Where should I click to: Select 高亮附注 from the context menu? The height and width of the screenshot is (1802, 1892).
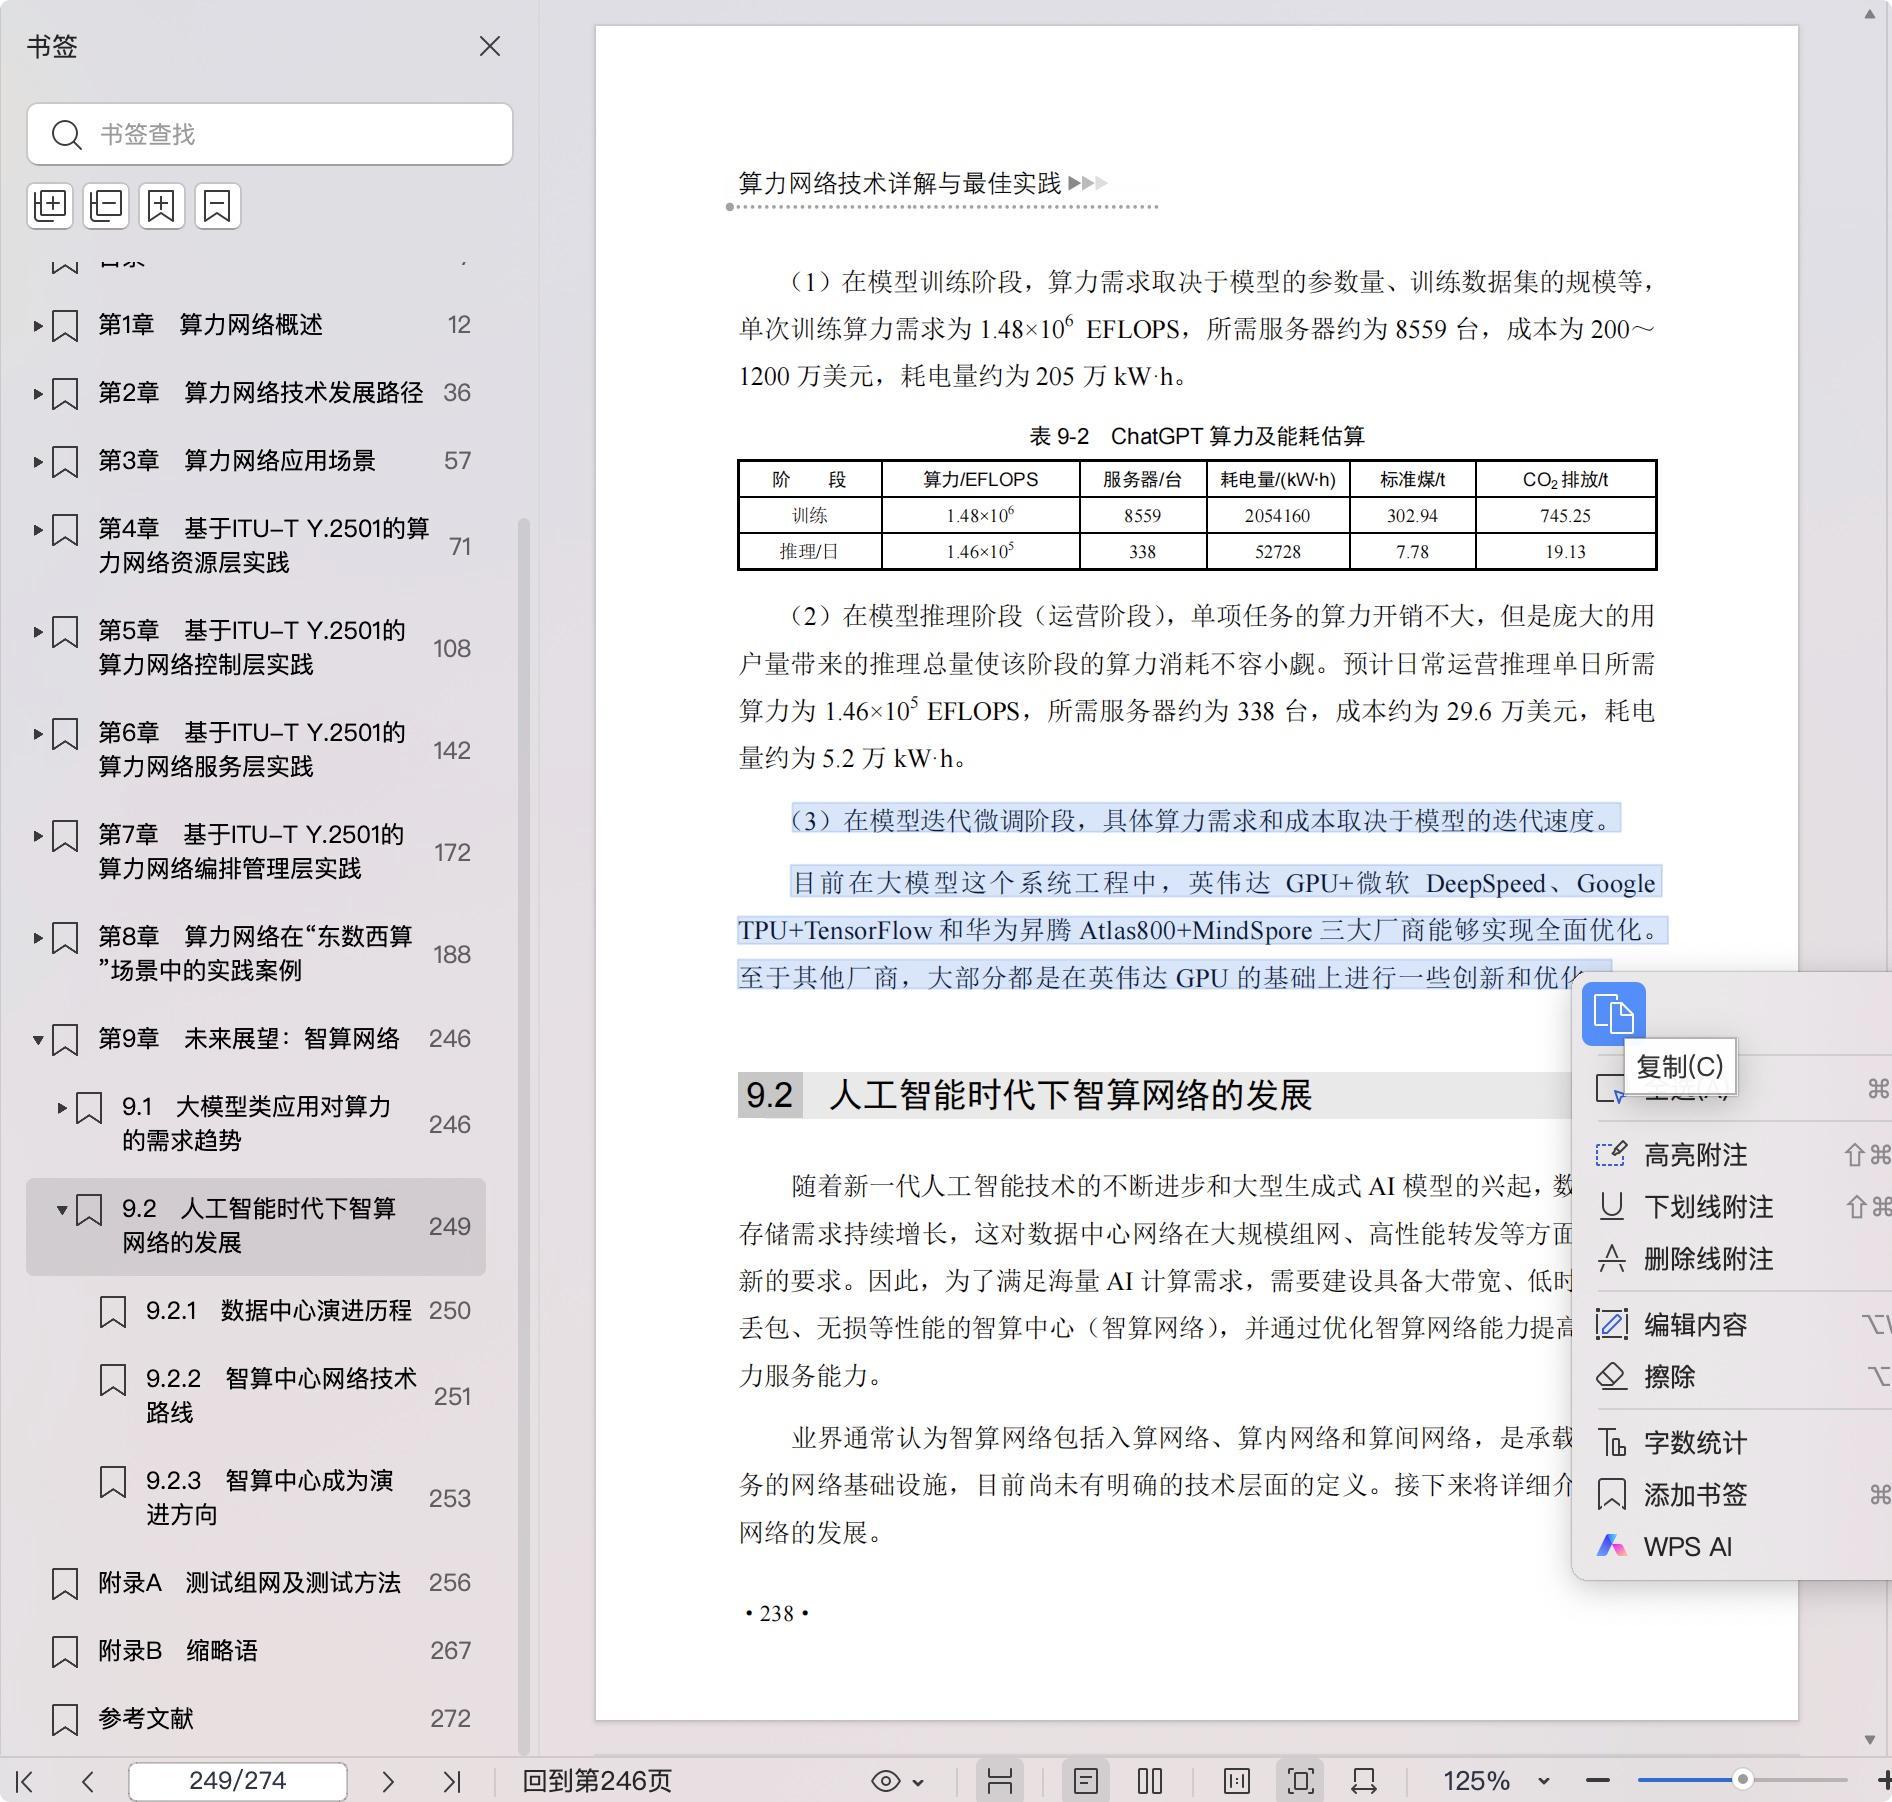[1695, 1155]
